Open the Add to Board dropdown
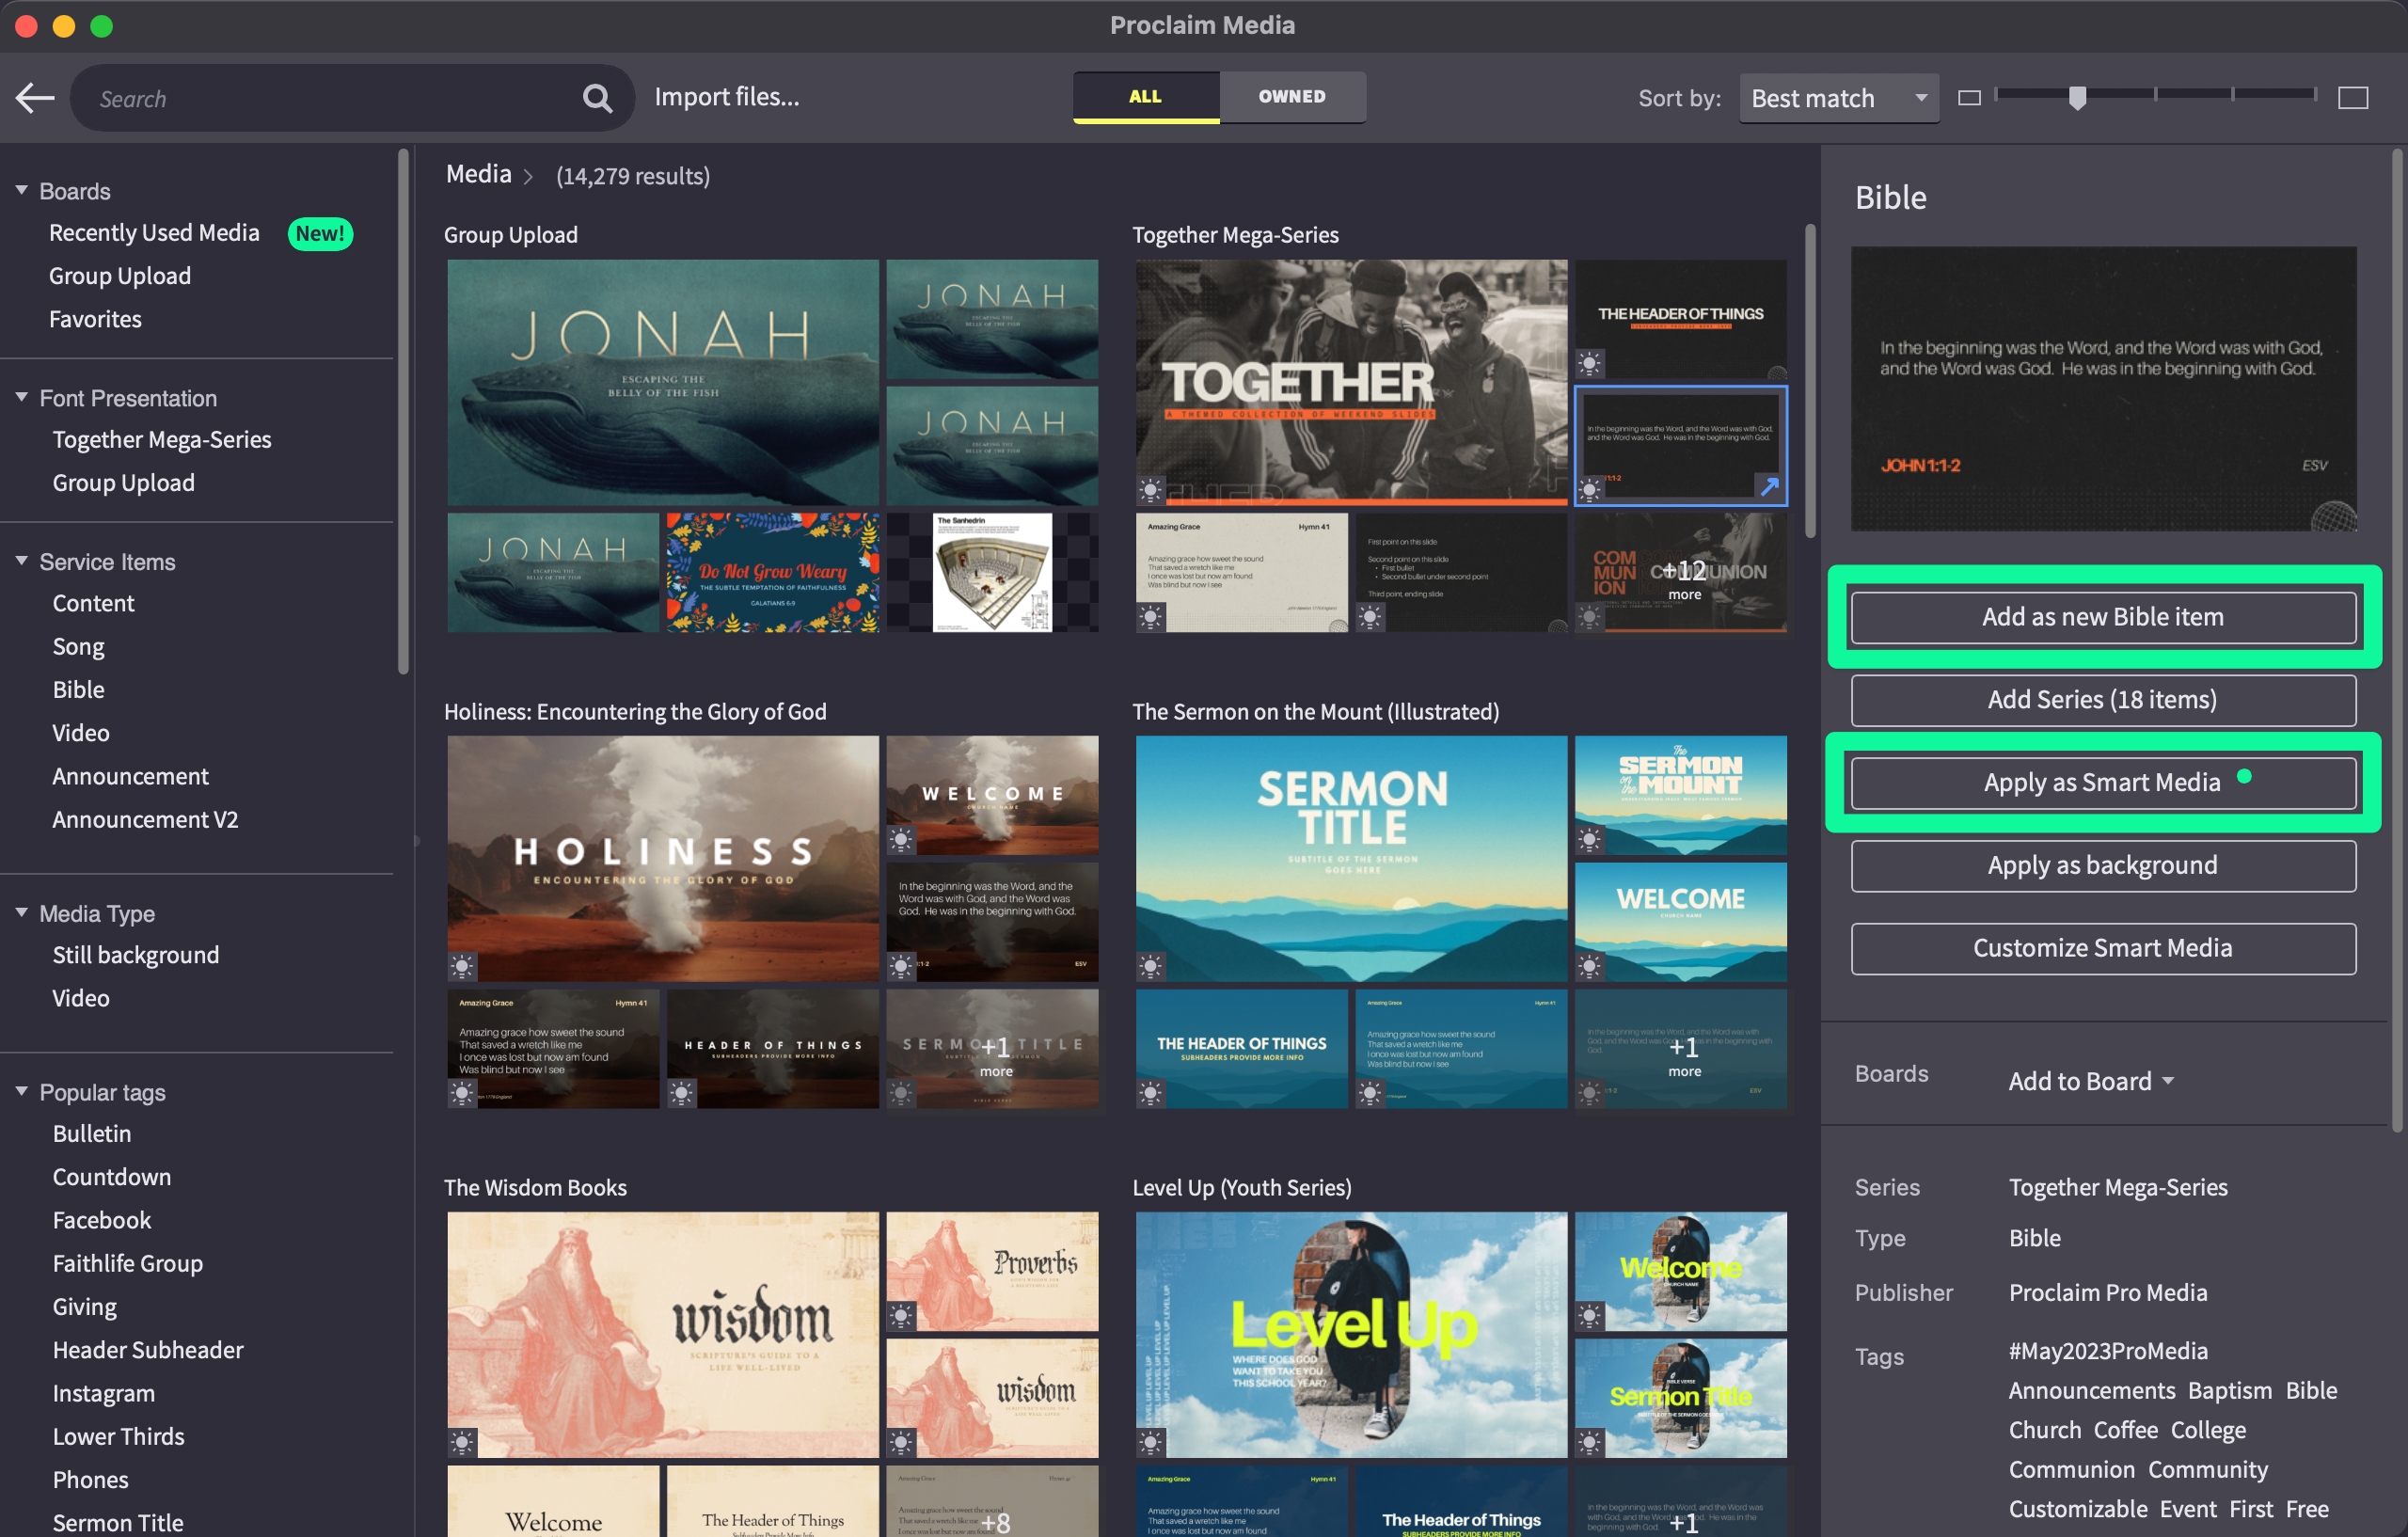Image resolution: width=2408 pixels, height=1537 pixels. click(2090, 1081)
